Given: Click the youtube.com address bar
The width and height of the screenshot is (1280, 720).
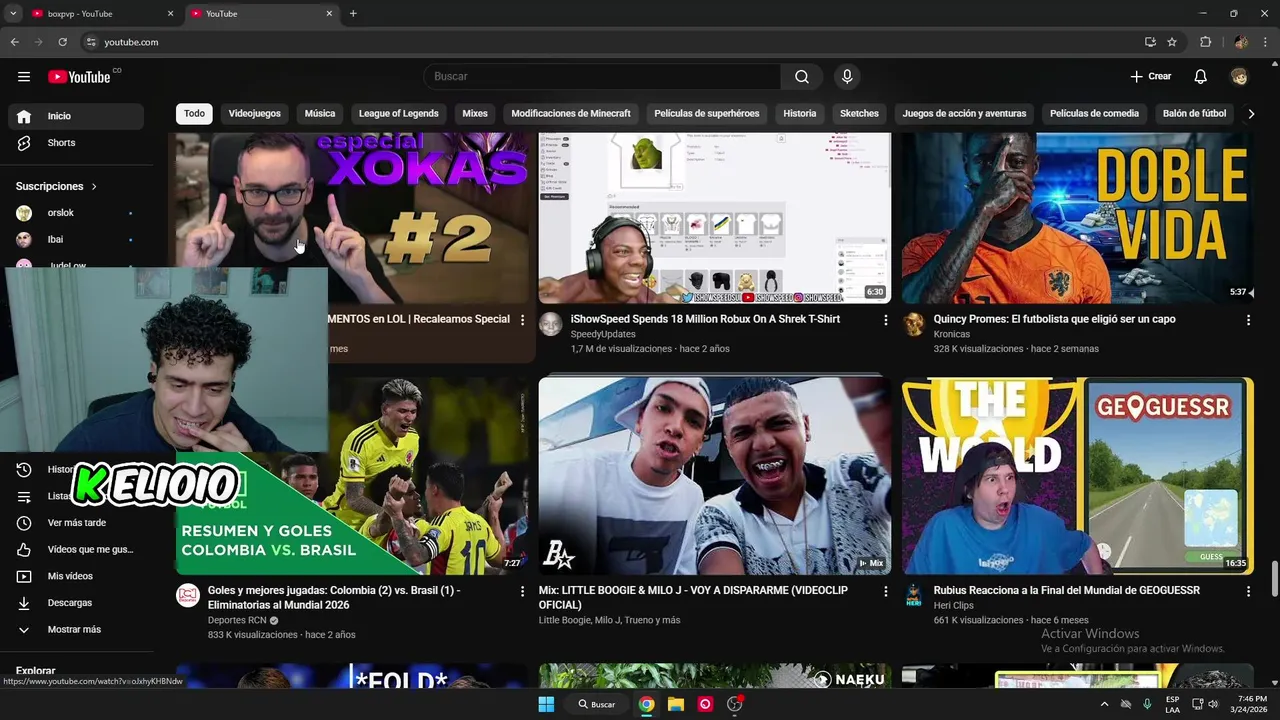Looking at the screenshot, I should pyautogui.click(x=610, y=42).
